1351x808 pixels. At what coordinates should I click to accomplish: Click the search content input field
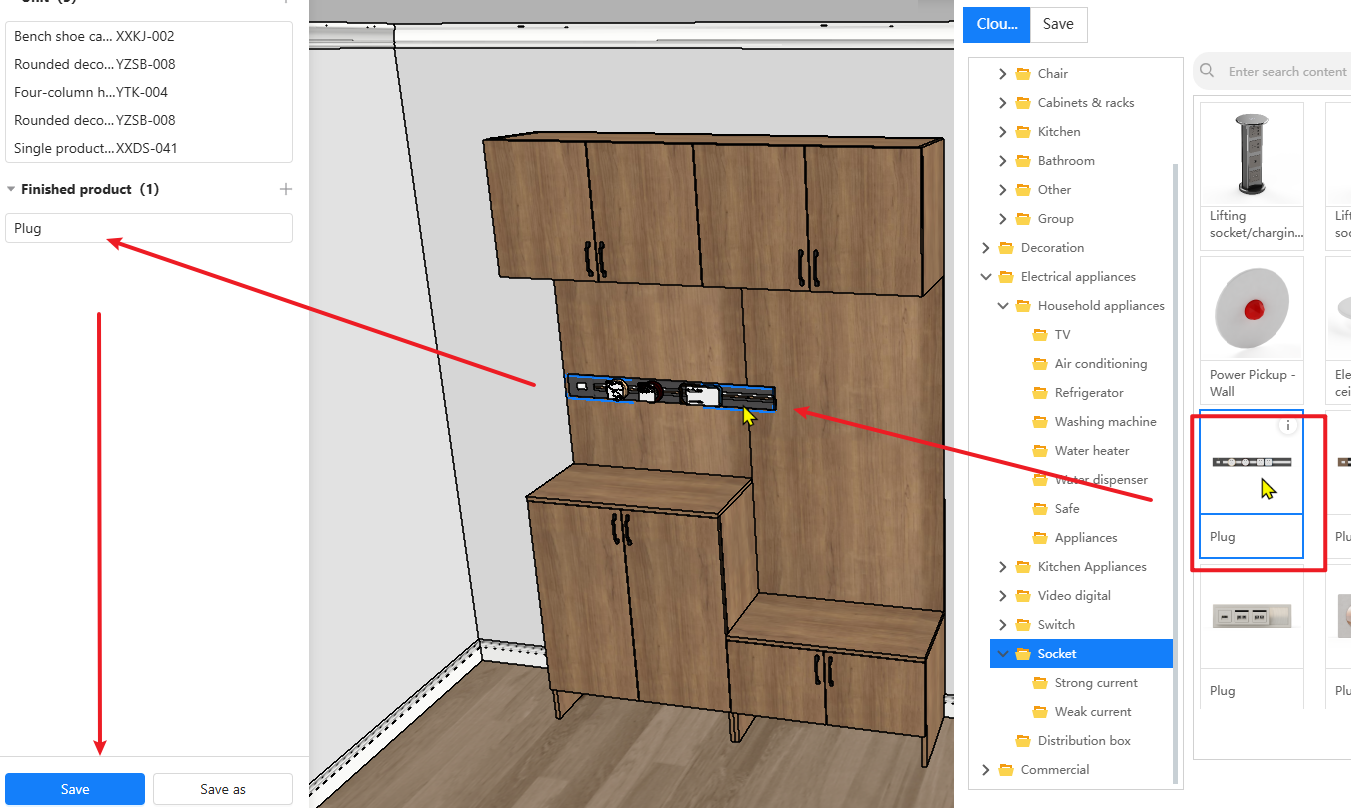[1286, 71]
